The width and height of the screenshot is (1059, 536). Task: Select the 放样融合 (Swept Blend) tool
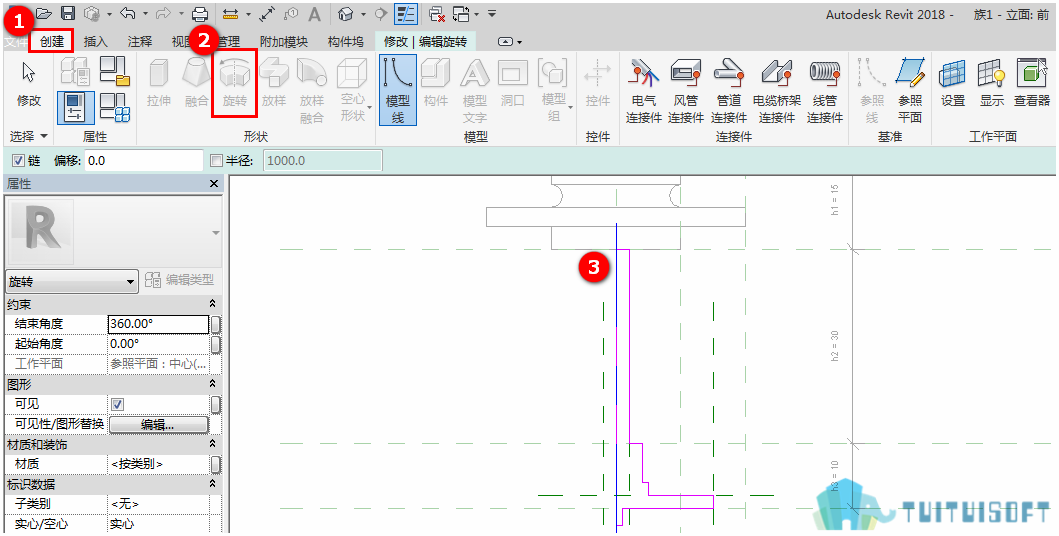click(312, 91)
